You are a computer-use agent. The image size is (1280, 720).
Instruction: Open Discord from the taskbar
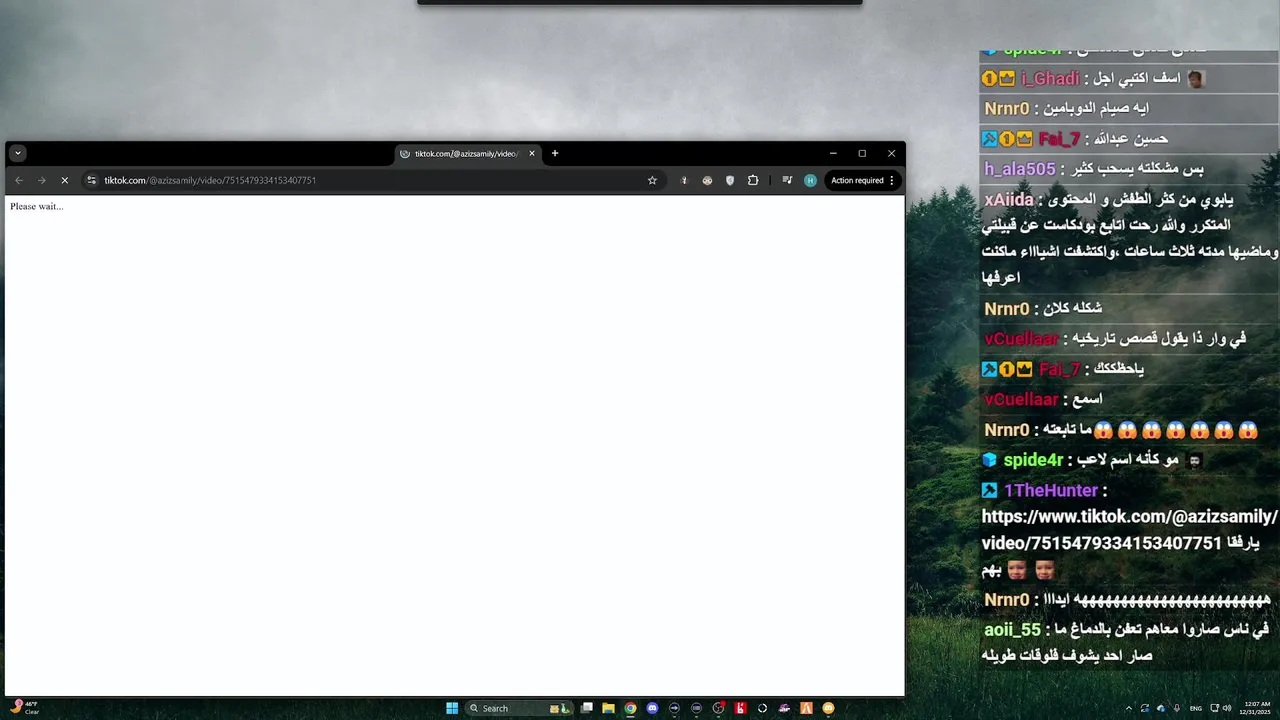[x=652, y=708]
